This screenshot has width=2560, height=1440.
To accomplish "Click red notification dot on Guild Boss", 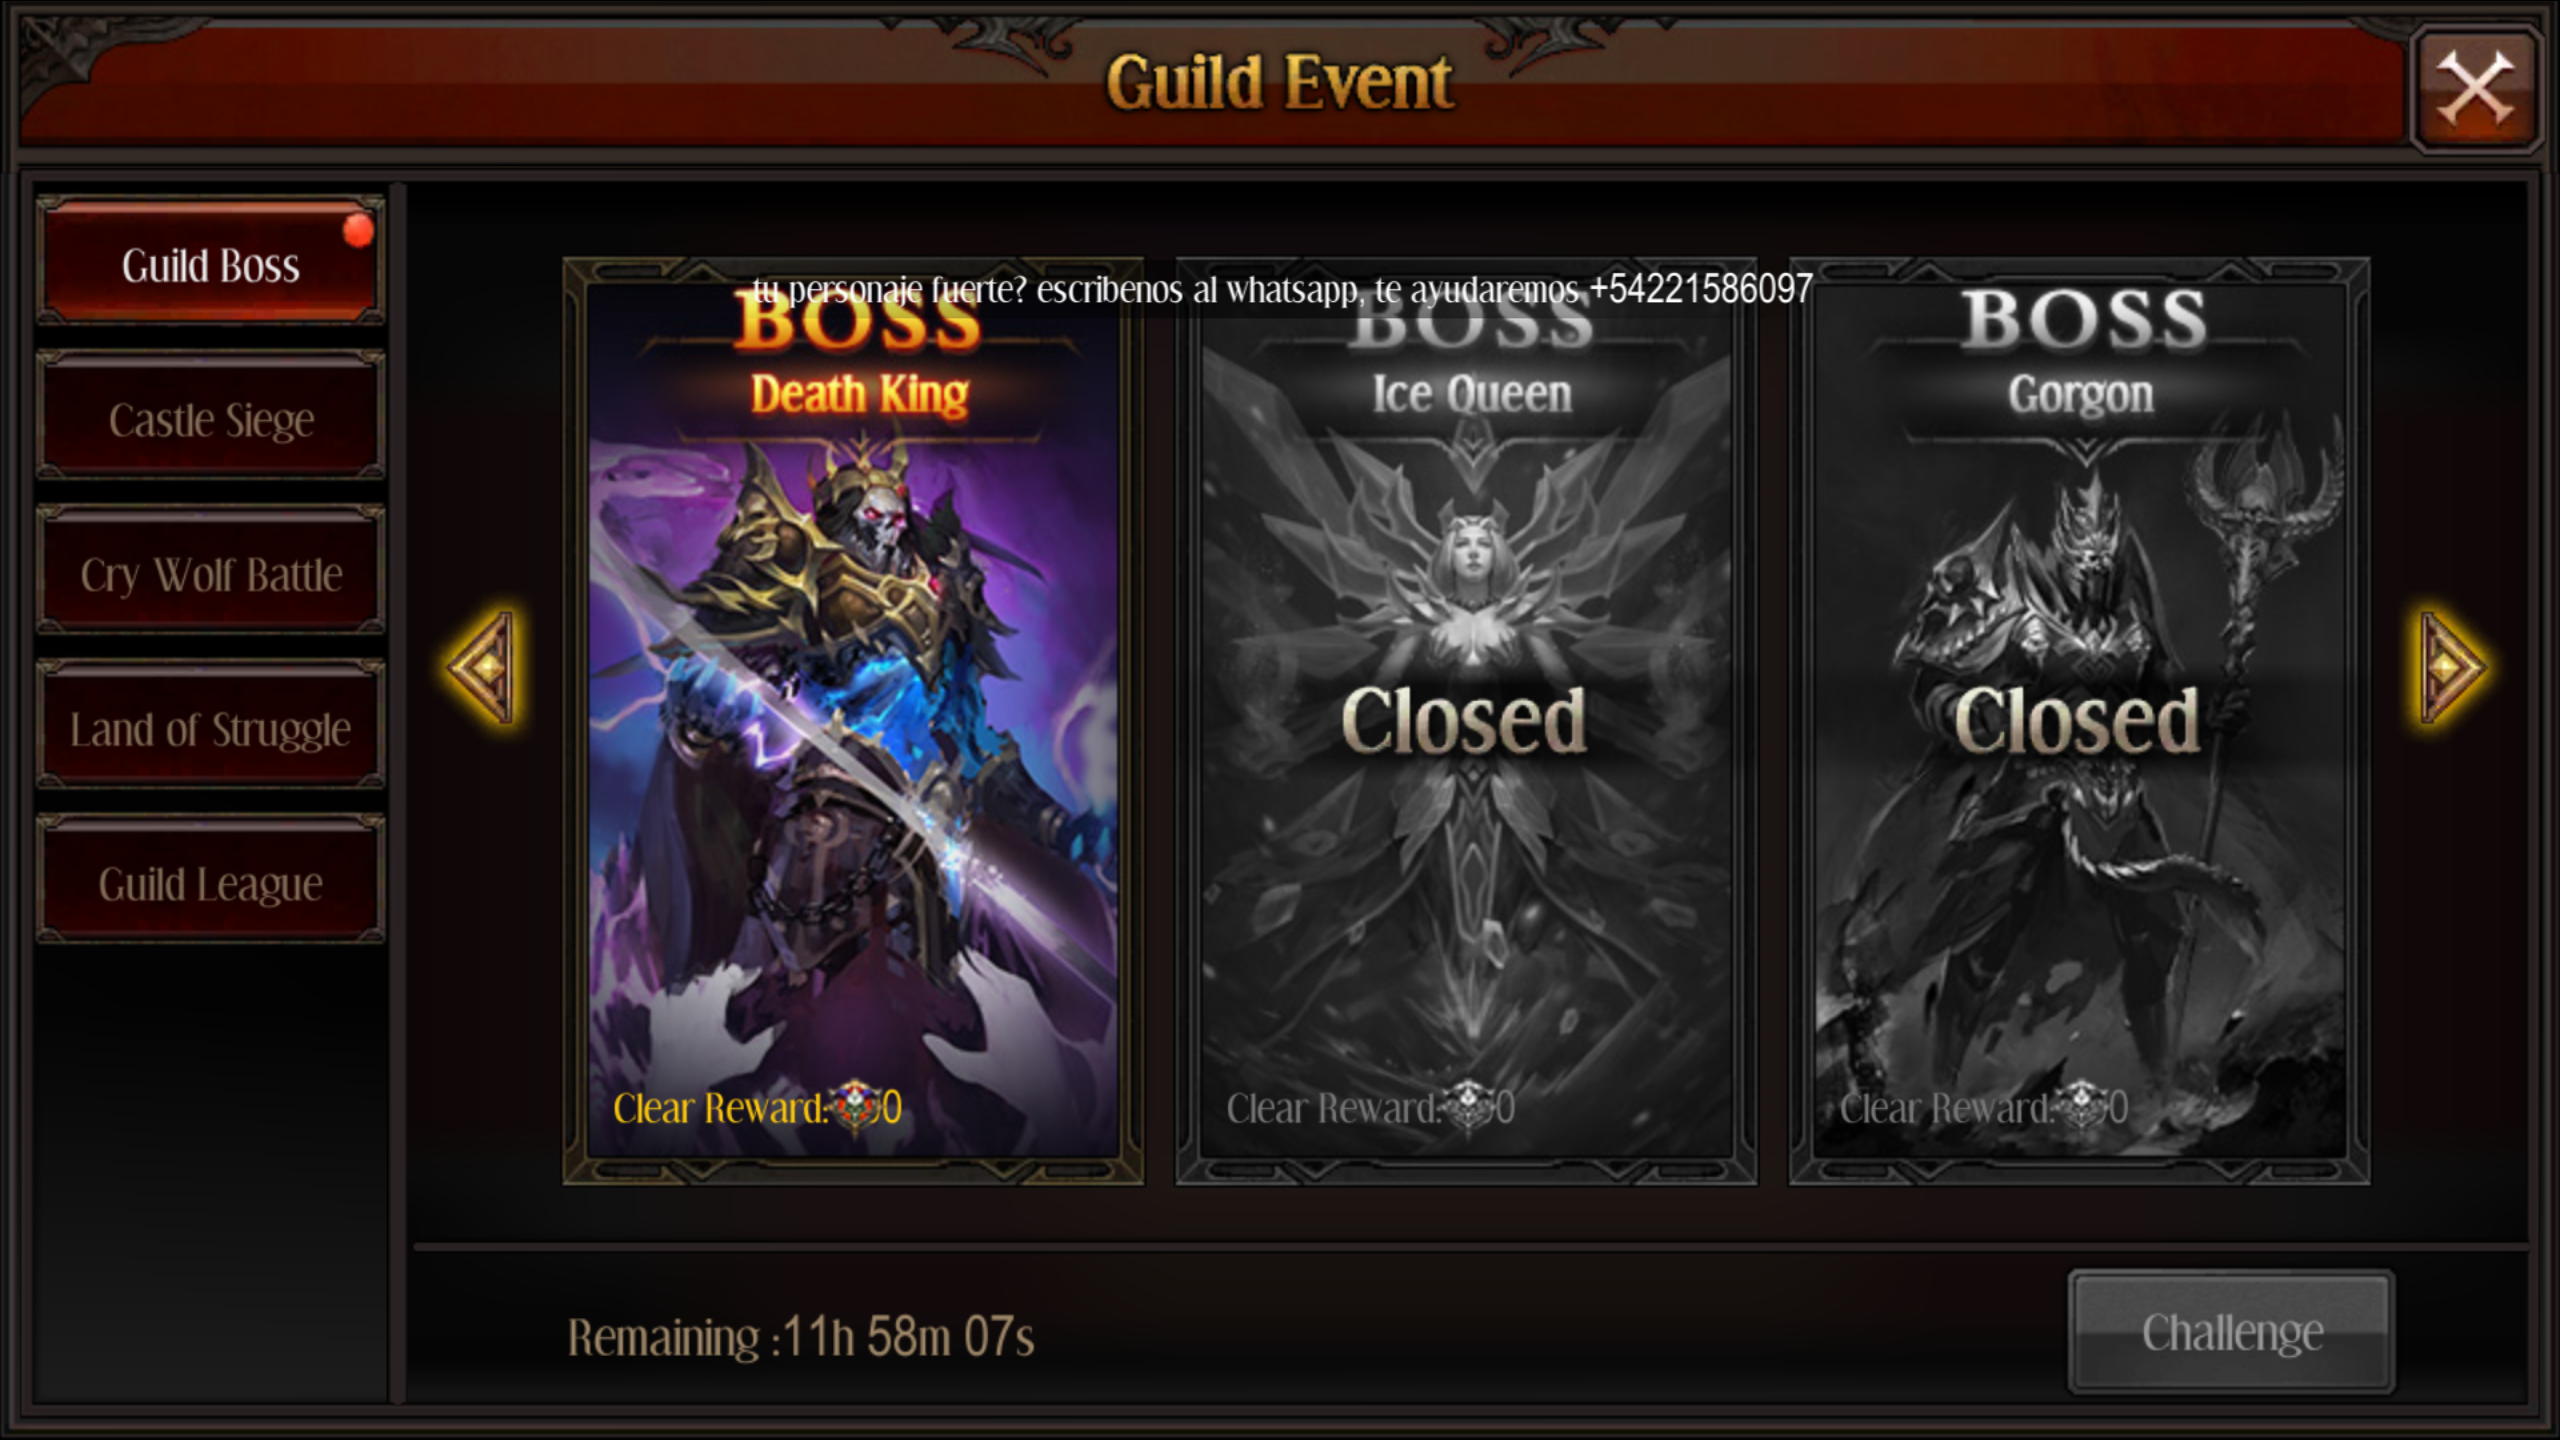I will coord(358,231).
